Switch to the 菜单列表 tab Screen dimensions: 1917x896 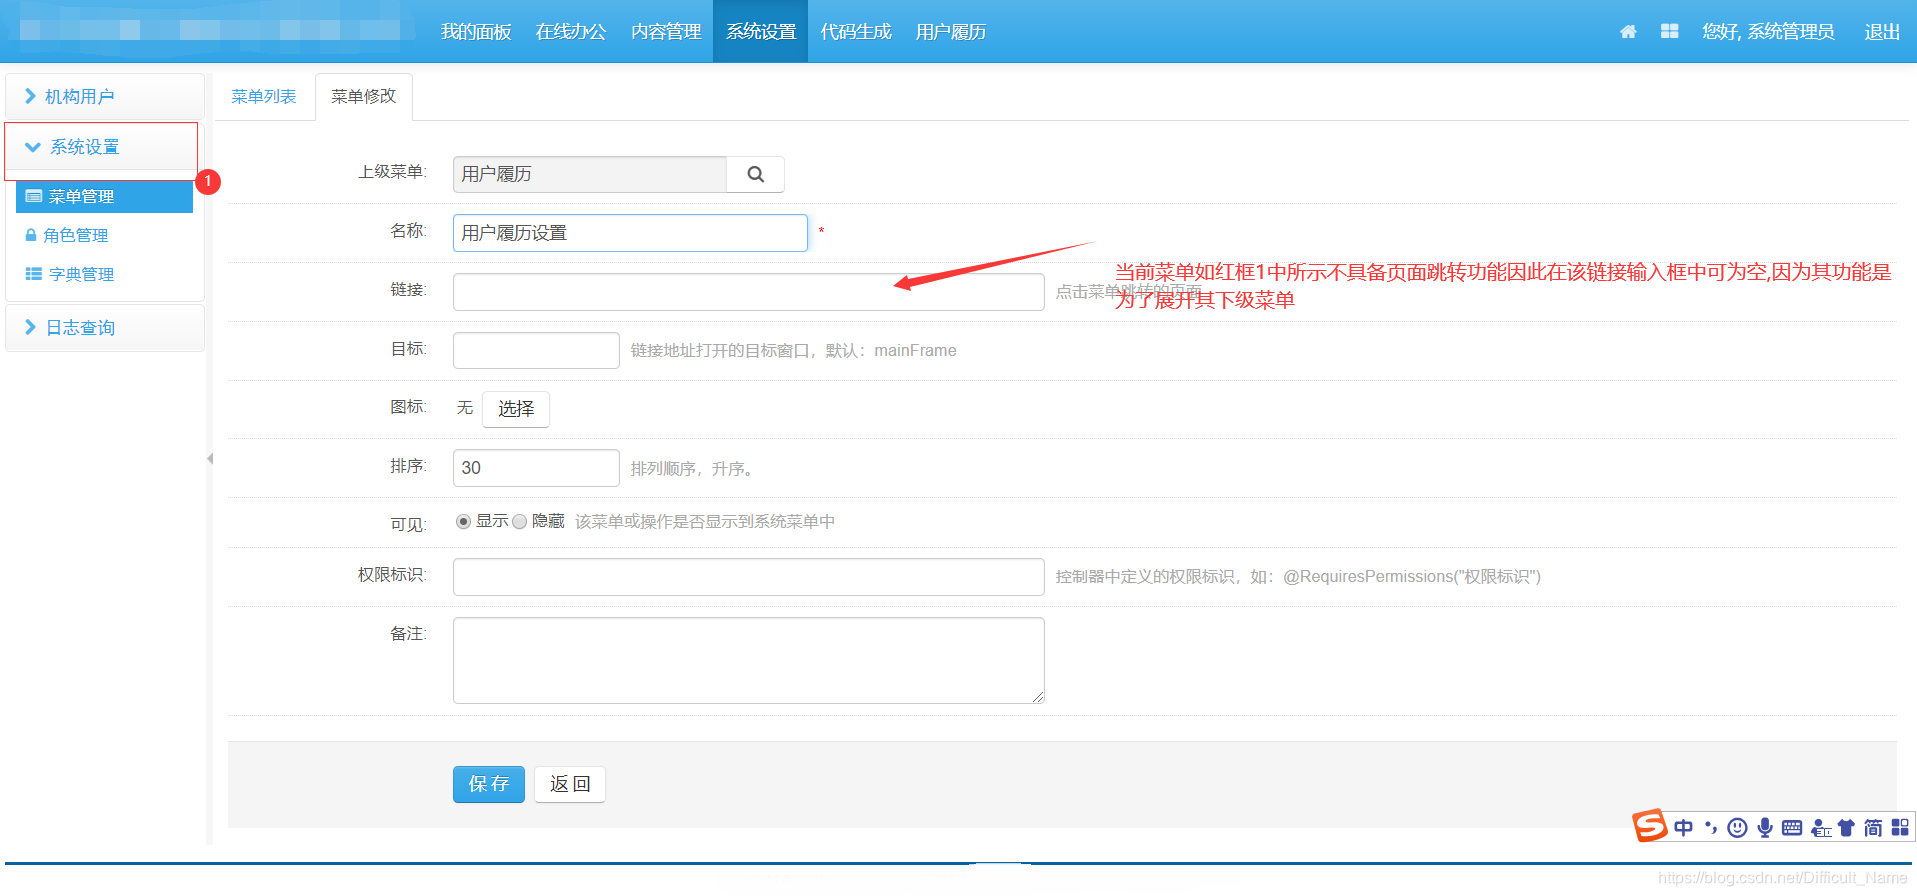point(264,97)
